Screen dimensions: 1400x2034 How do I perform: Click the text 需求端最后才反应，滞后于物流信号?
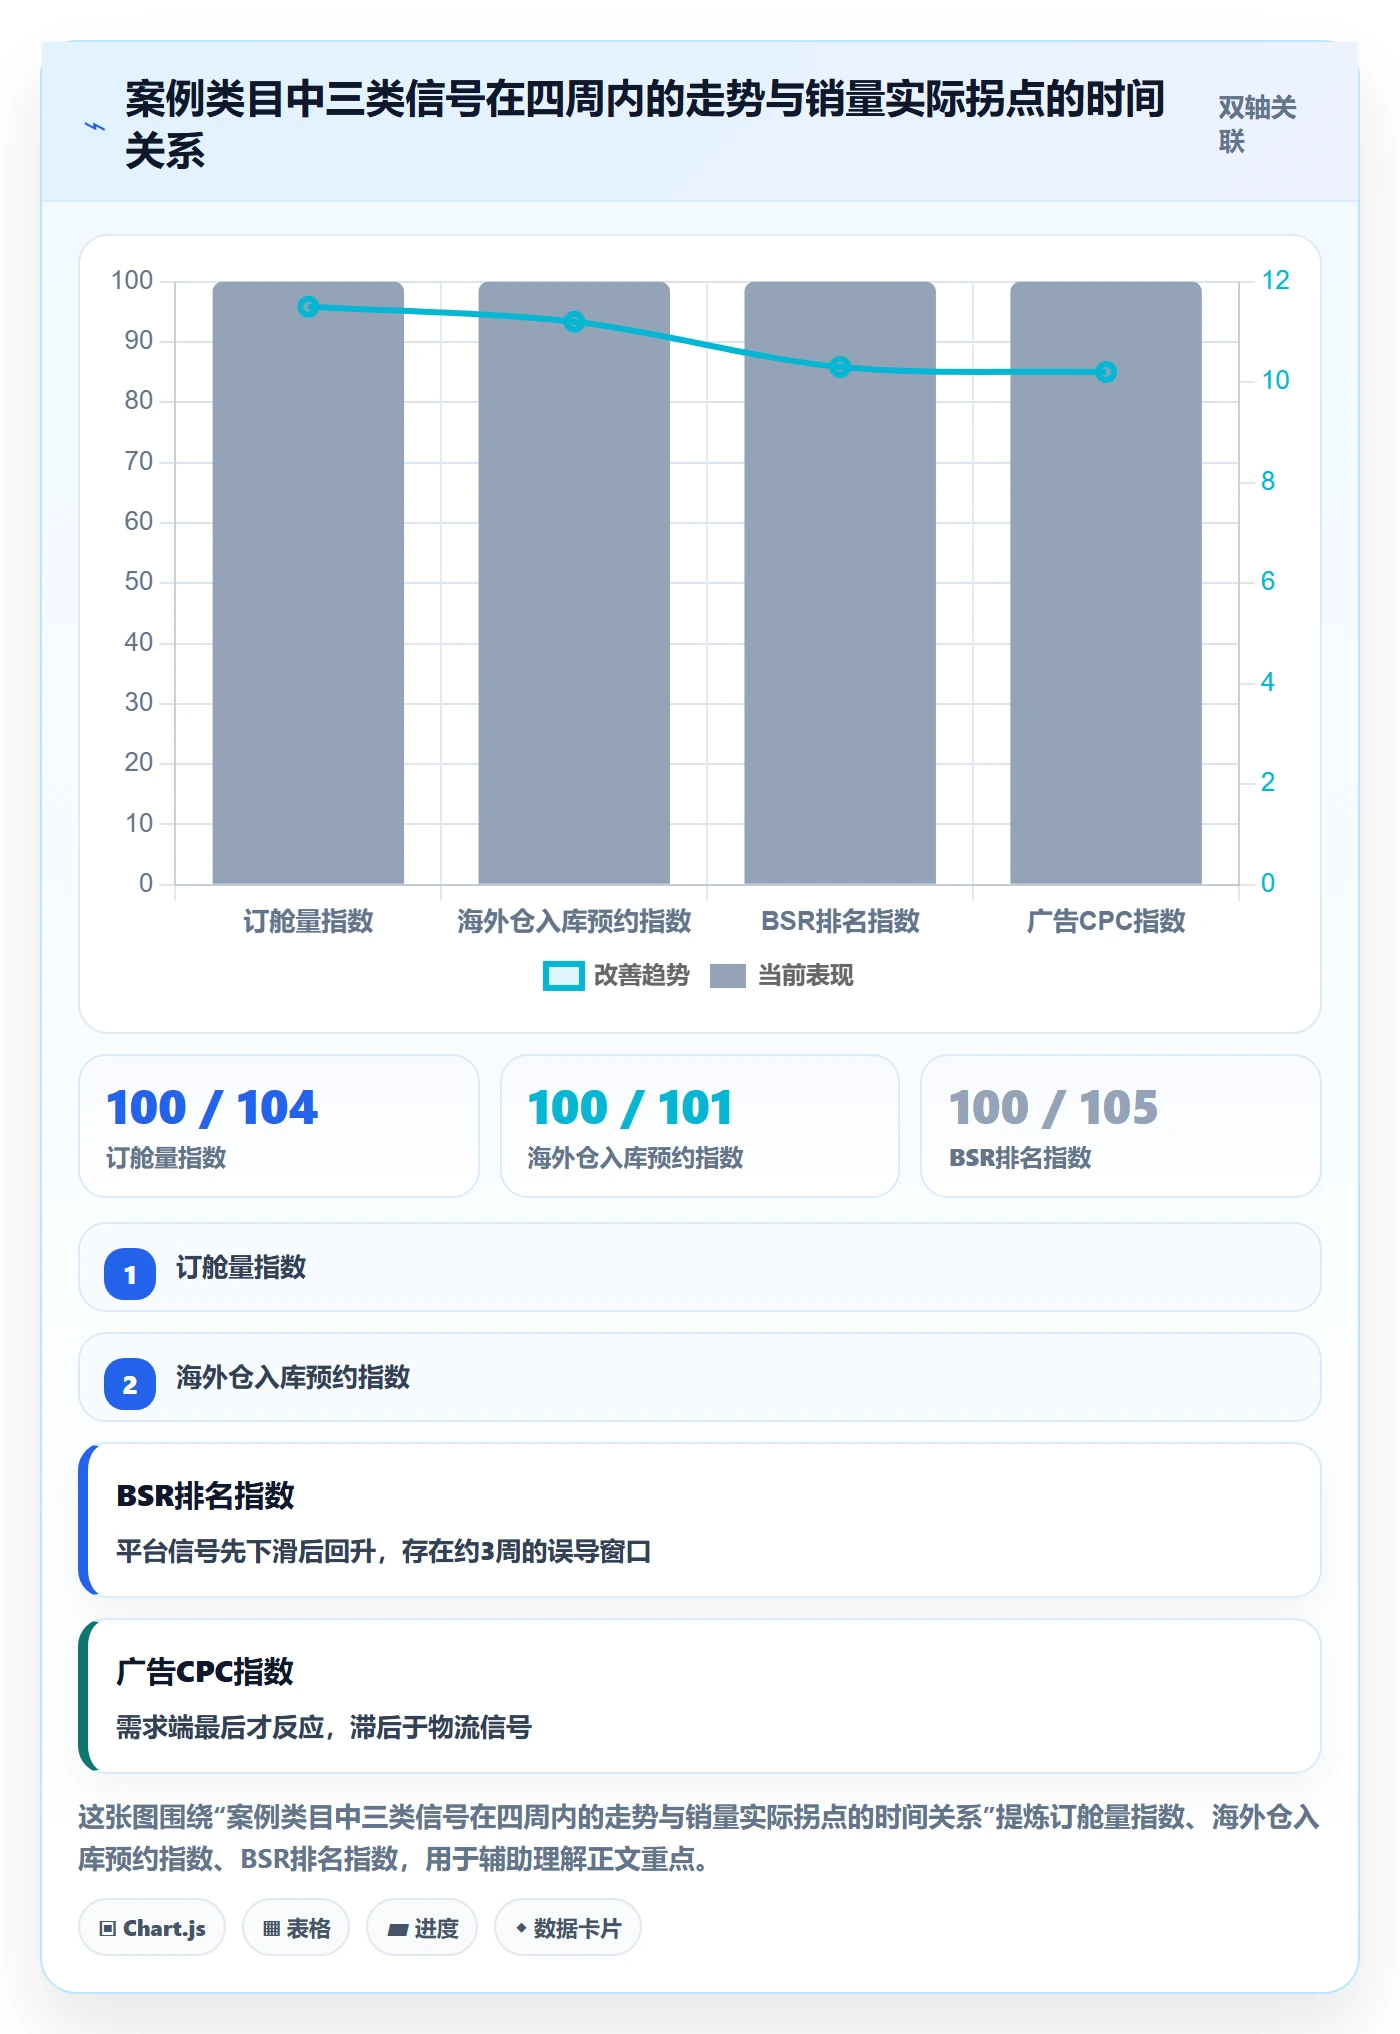tap(324, 1728)
